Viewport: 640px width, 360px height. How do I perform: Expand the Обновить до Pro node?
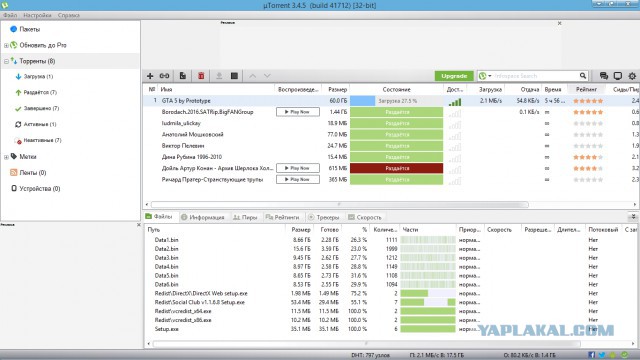pyautogui.click(x=6, y=46)
